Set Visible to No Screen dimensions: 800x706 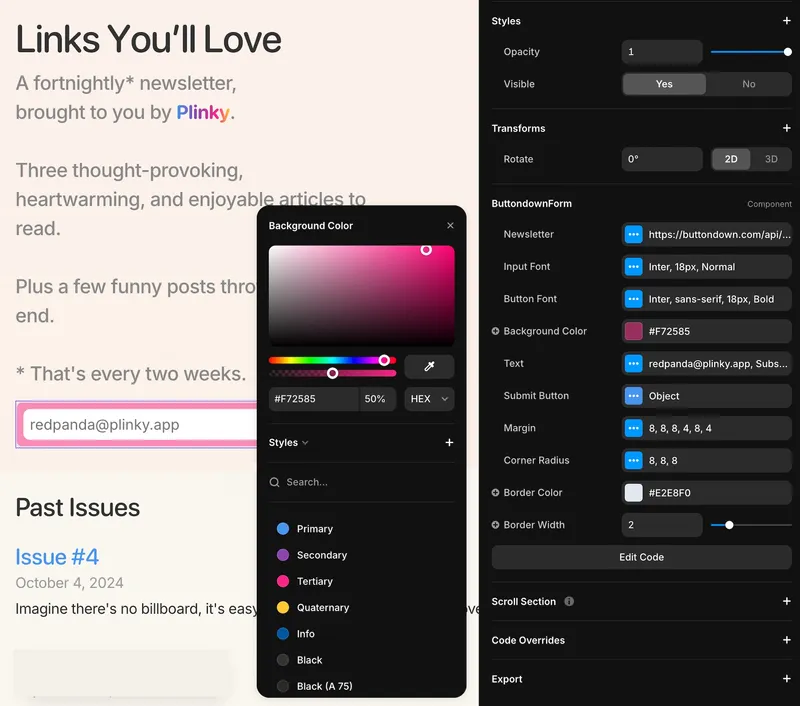coord(749,84)
